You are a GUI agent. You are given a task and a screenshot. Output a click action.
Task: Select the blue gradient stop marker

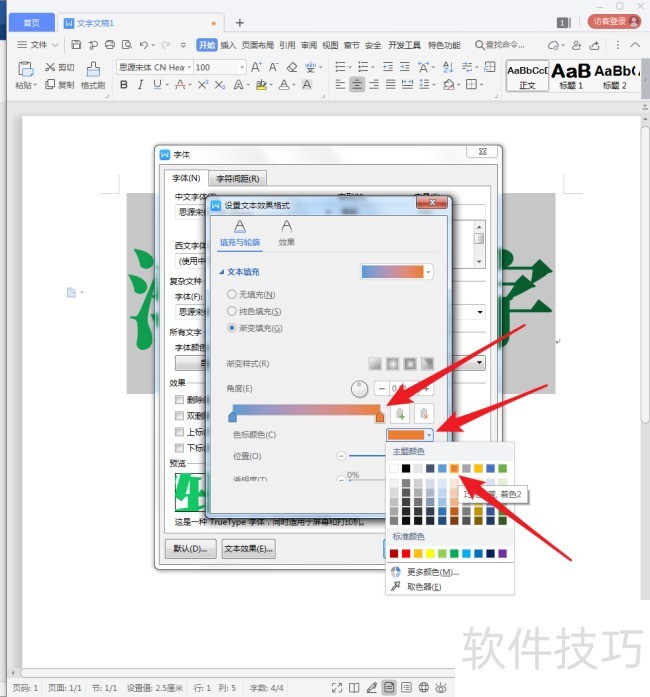tap(232, 417)
